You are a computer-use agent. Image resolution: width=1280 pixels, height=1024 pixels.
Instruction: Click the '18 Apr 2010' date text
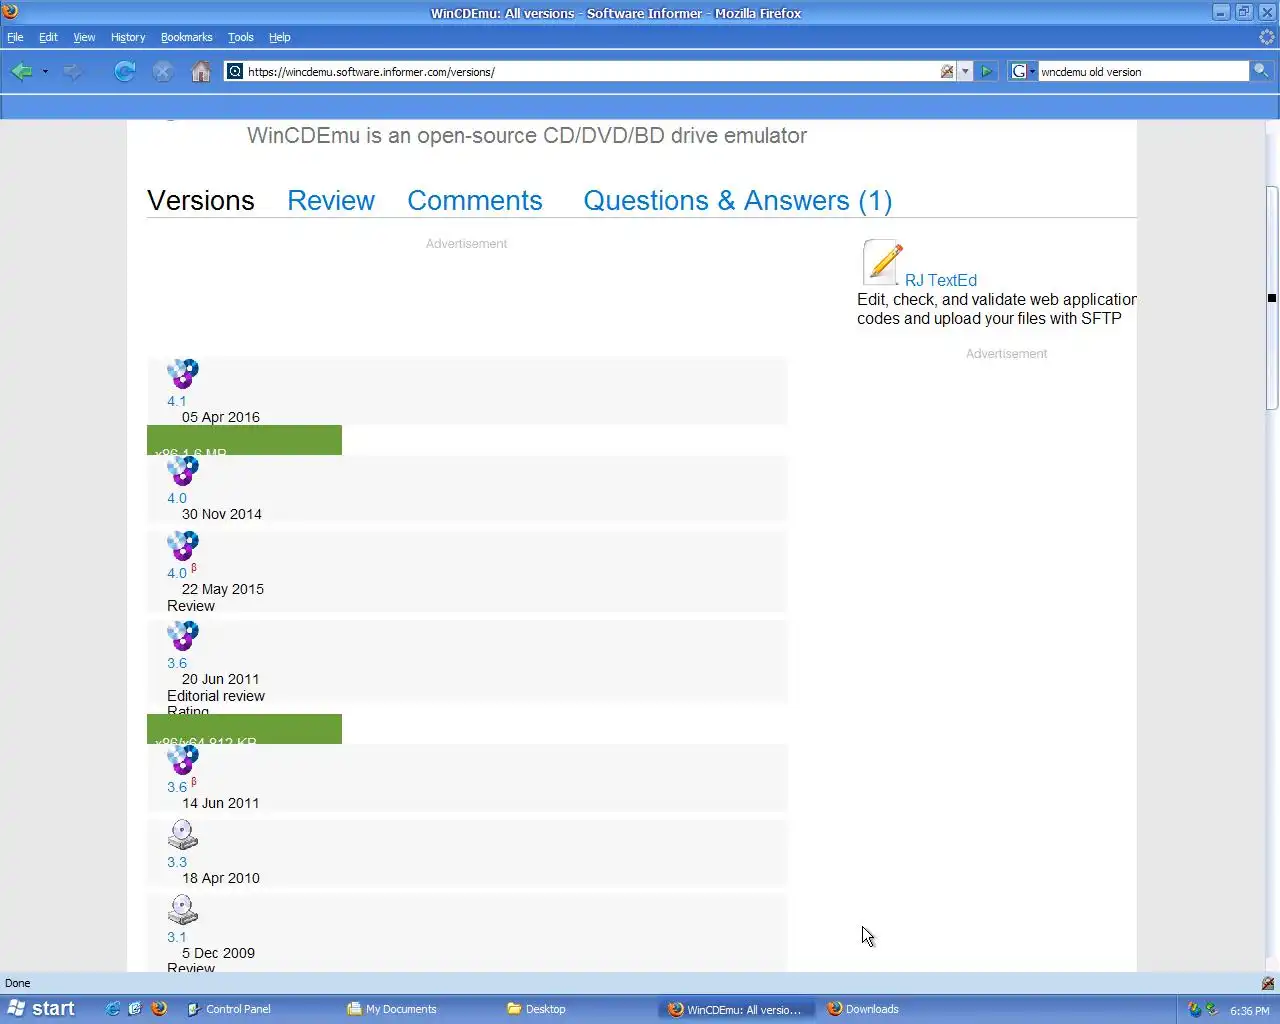point(221,878)
